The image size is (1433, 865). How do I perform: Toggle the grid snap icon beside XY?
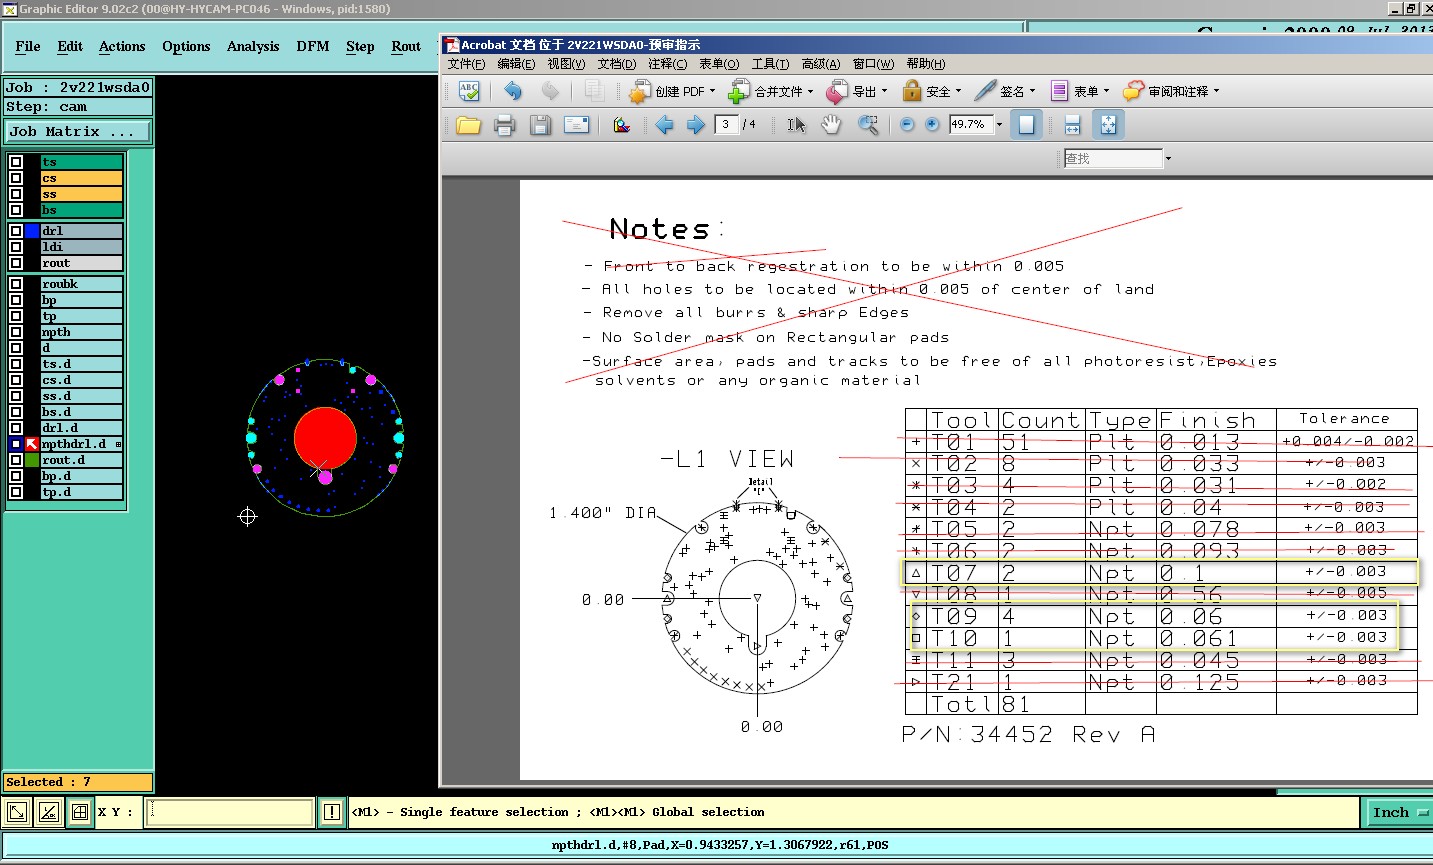[80, 812]
